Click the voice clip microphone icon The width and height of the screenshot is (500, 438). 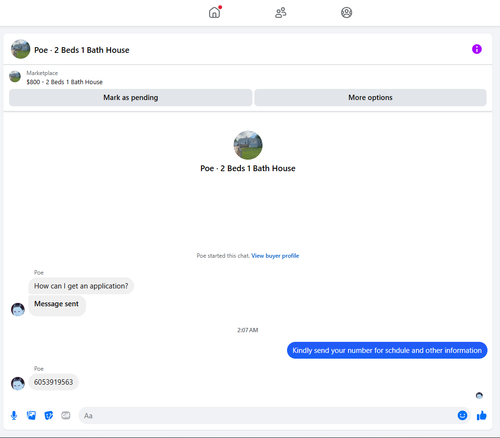pyautogui.click(x=14, y=415)
